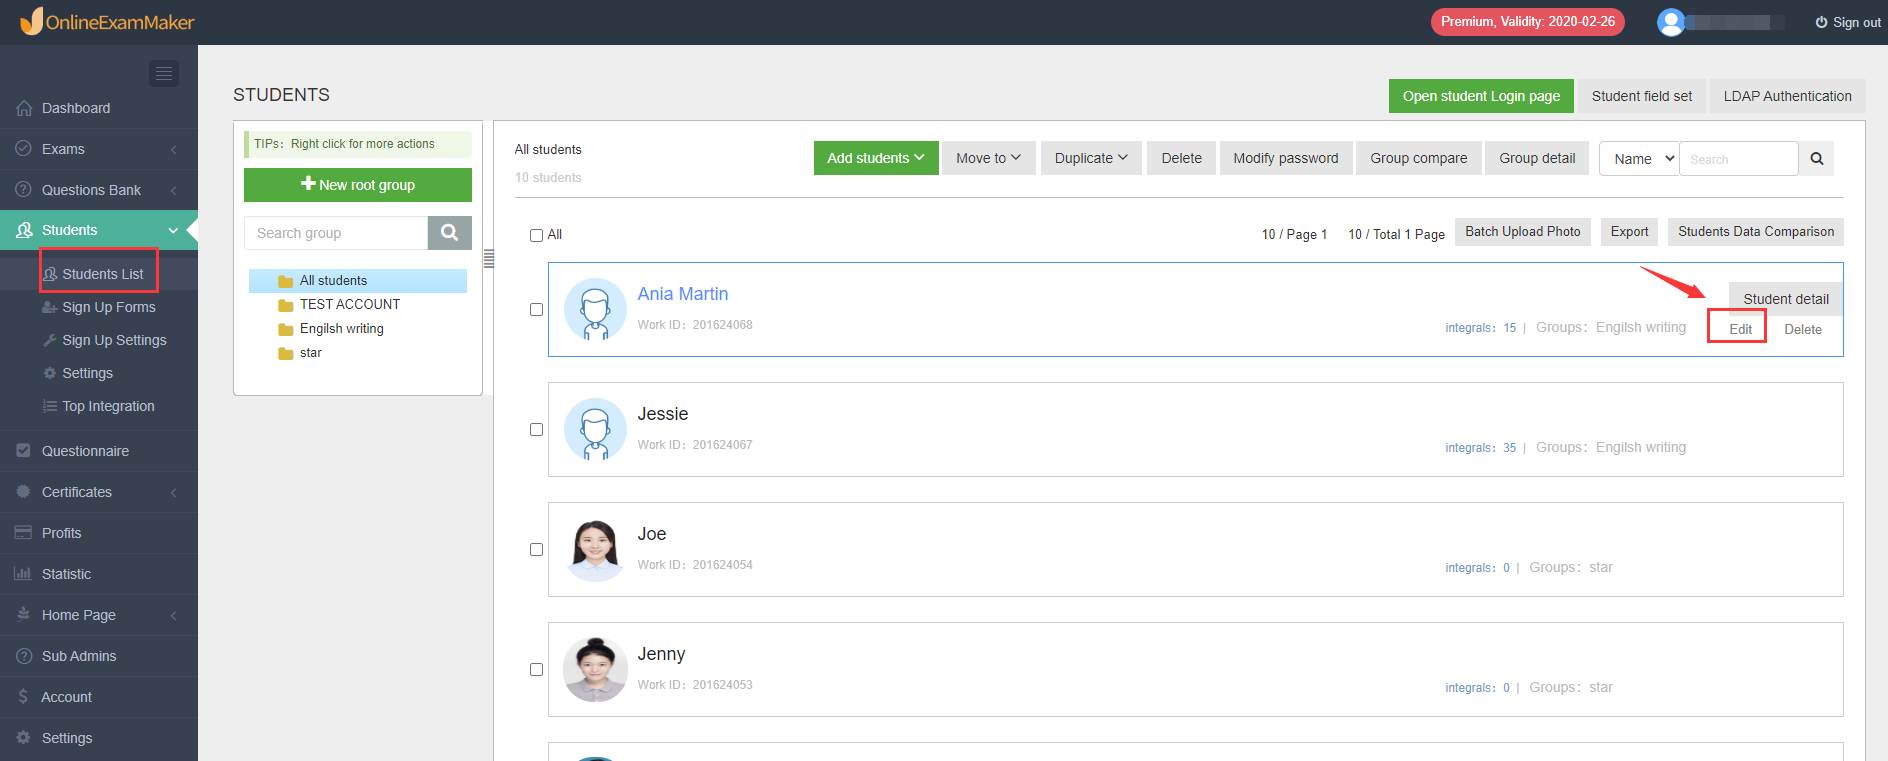This screenshot has width=1888, height=761.
Task: Expand the Home Page chevron
Action: pos(174,615)
